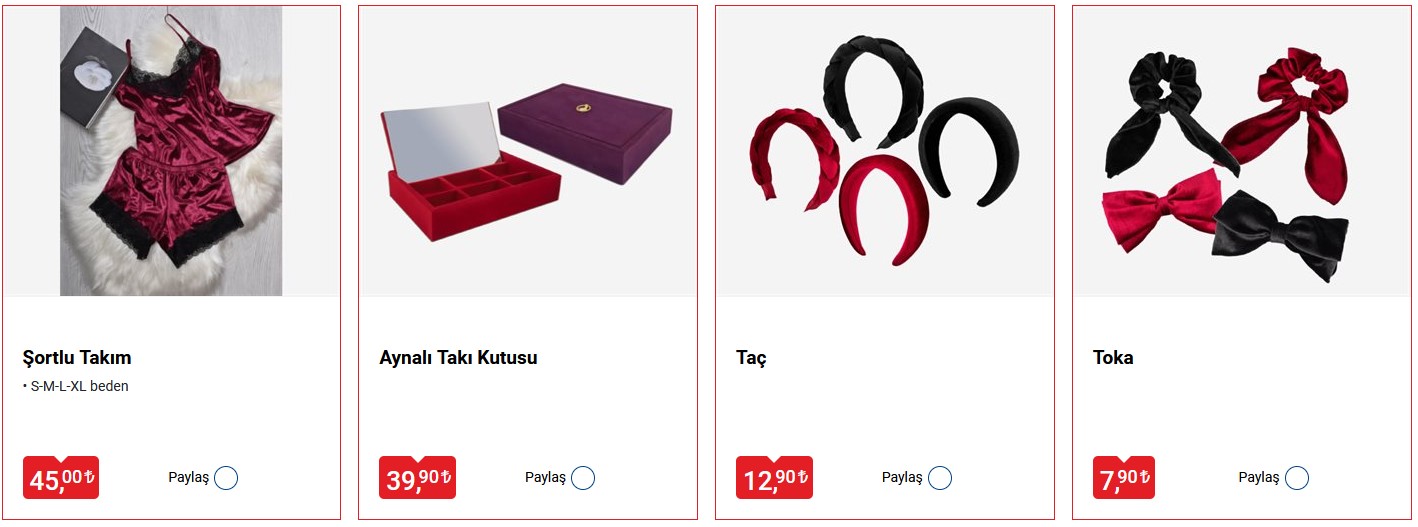Click Paylaş text on the Toka card
Image resolution: width=1418 pixels, height=527 pixels.
(1259, 478)
